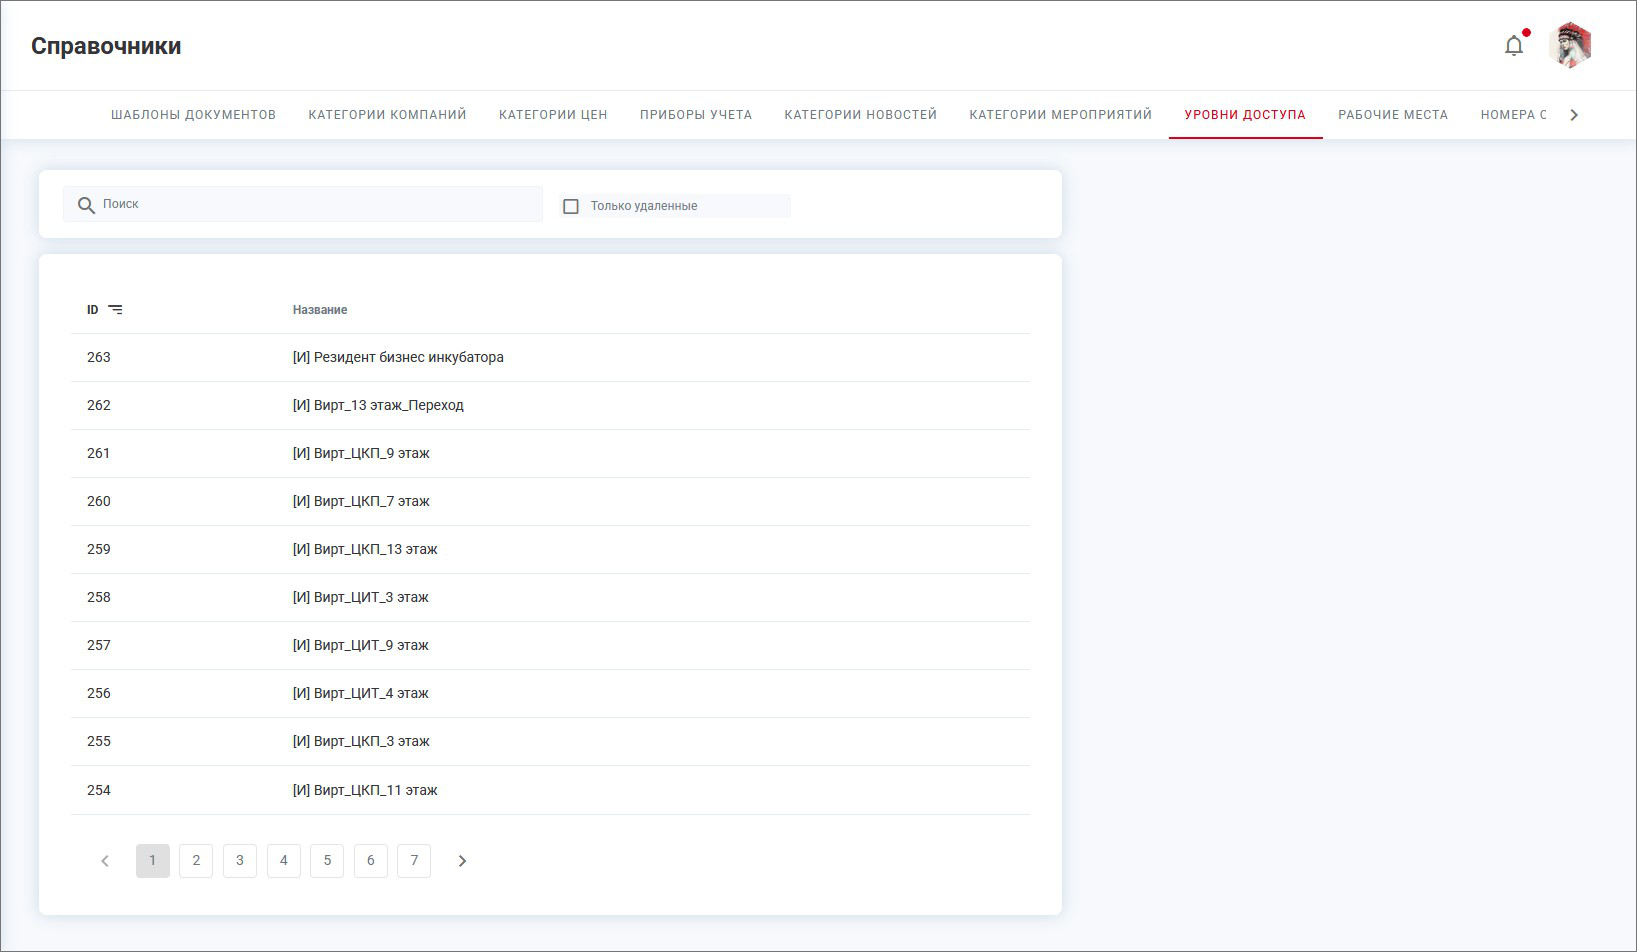Click the search magnifier icon
The height and width of the screenshot is (952, 1637).
[86, 205]
